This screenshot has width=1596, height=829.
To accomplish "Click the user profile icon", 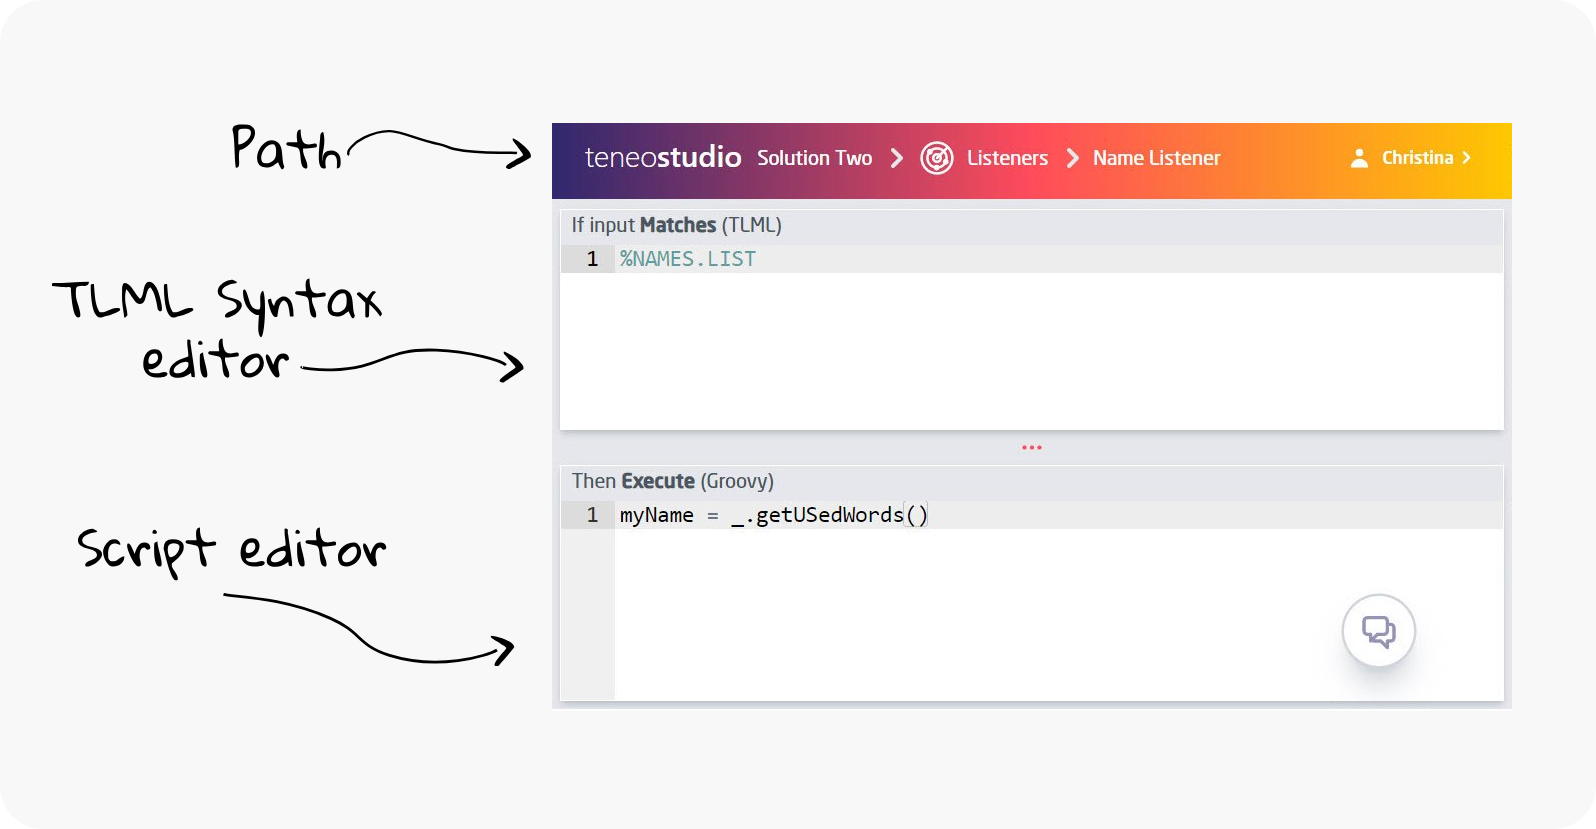I will coord(1359,158).
